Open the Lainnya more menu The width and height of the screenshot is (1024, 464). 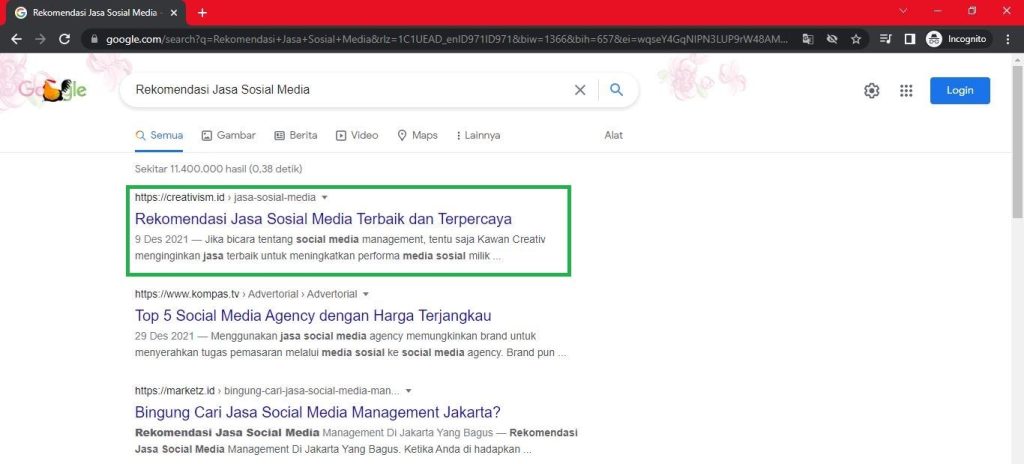[478, 135]
